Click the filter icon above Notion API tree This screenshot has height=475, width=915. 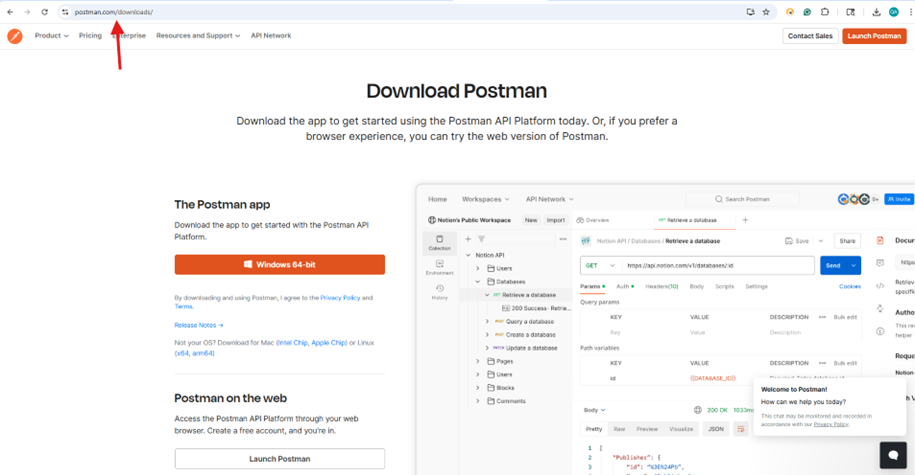[x=481, y=239]
